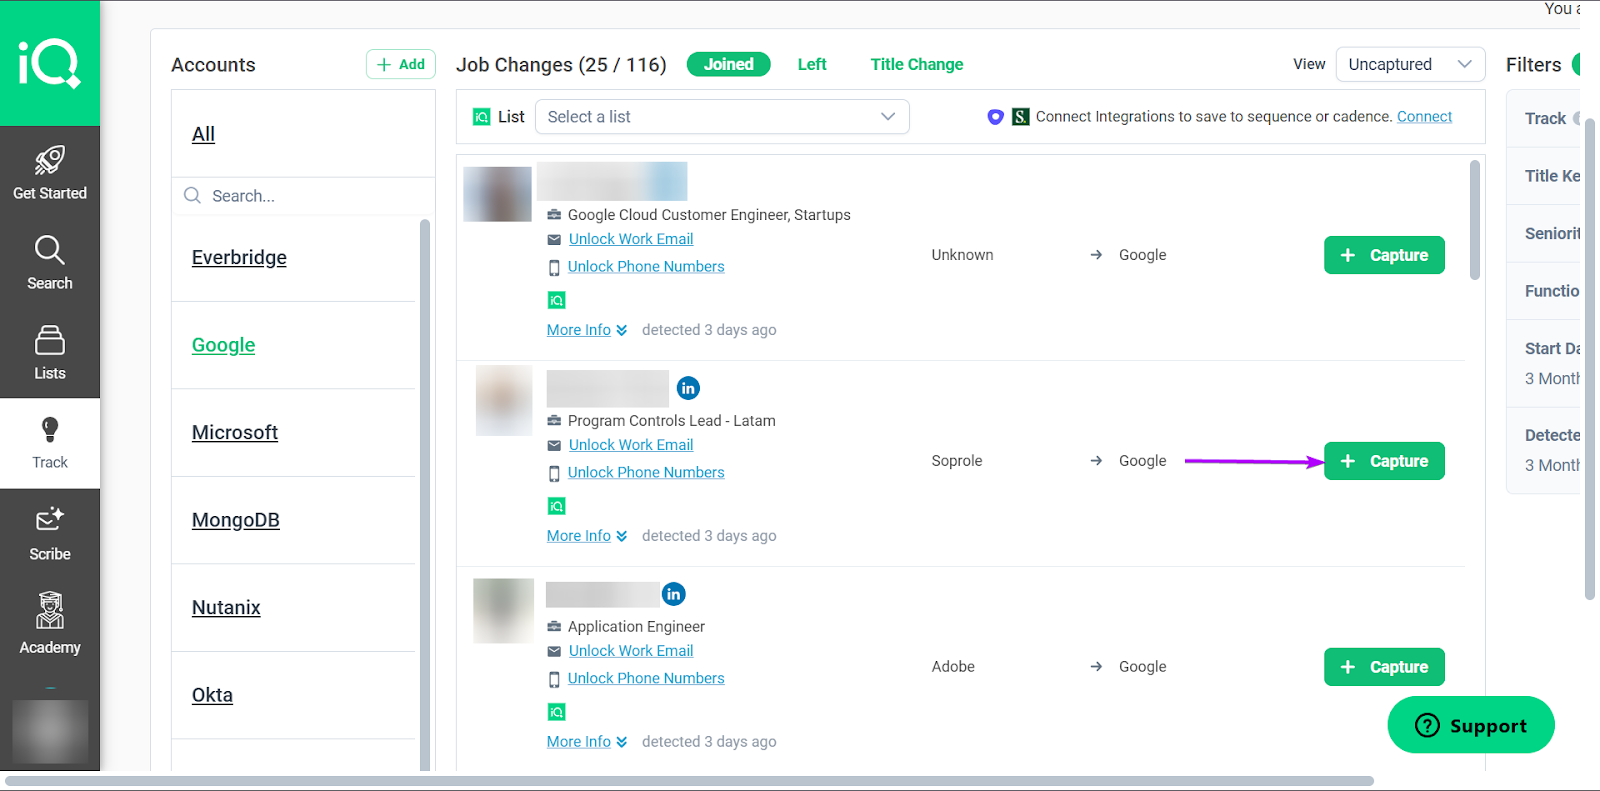
Task: Click profile photo of Google Cloud Customer Engineer
Action: (498, 194)
